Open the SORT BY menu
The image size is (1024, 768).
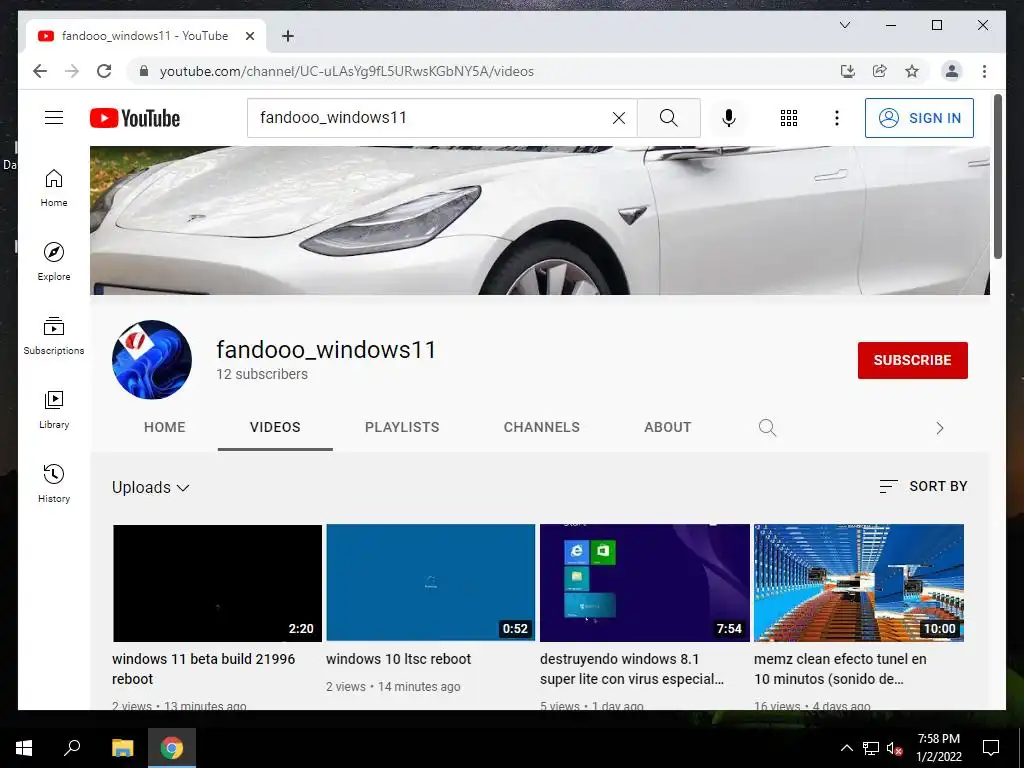[923, 486]
